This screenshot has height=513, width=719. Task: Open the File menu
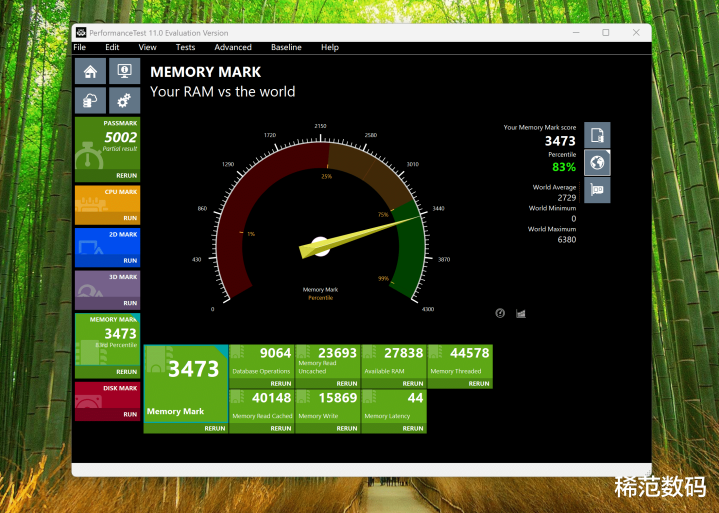[80, 47]
